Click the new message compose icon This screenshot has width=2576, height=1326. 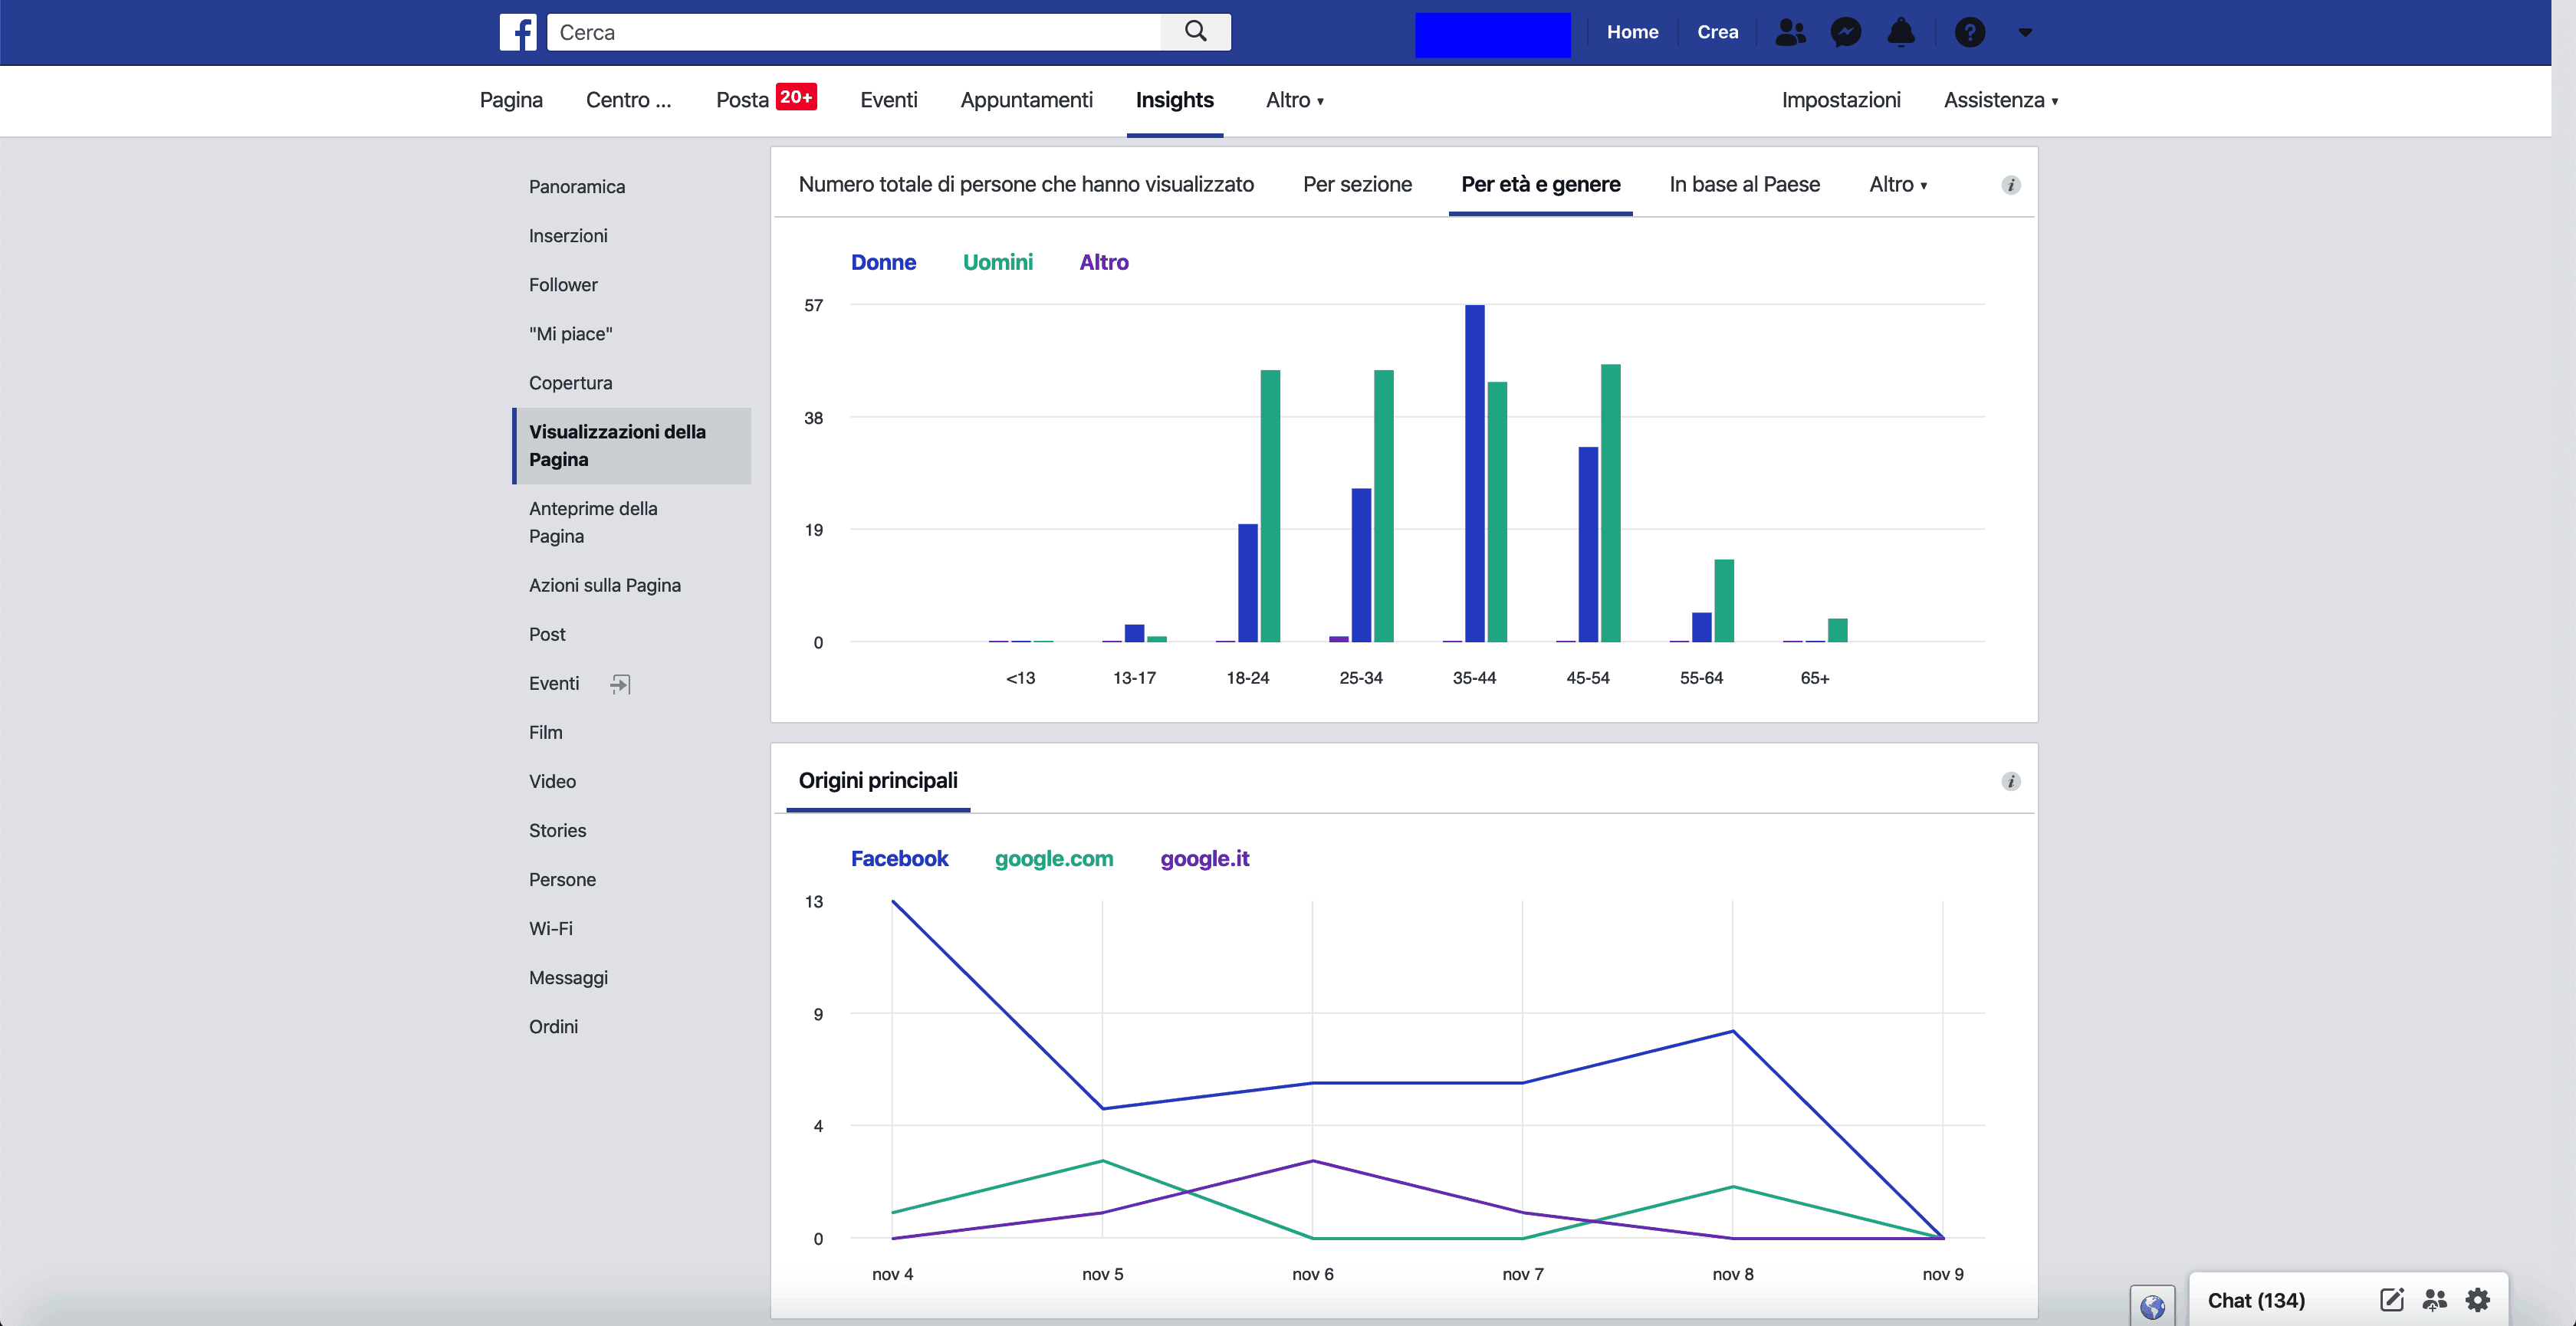(x=2391, y=1299)
